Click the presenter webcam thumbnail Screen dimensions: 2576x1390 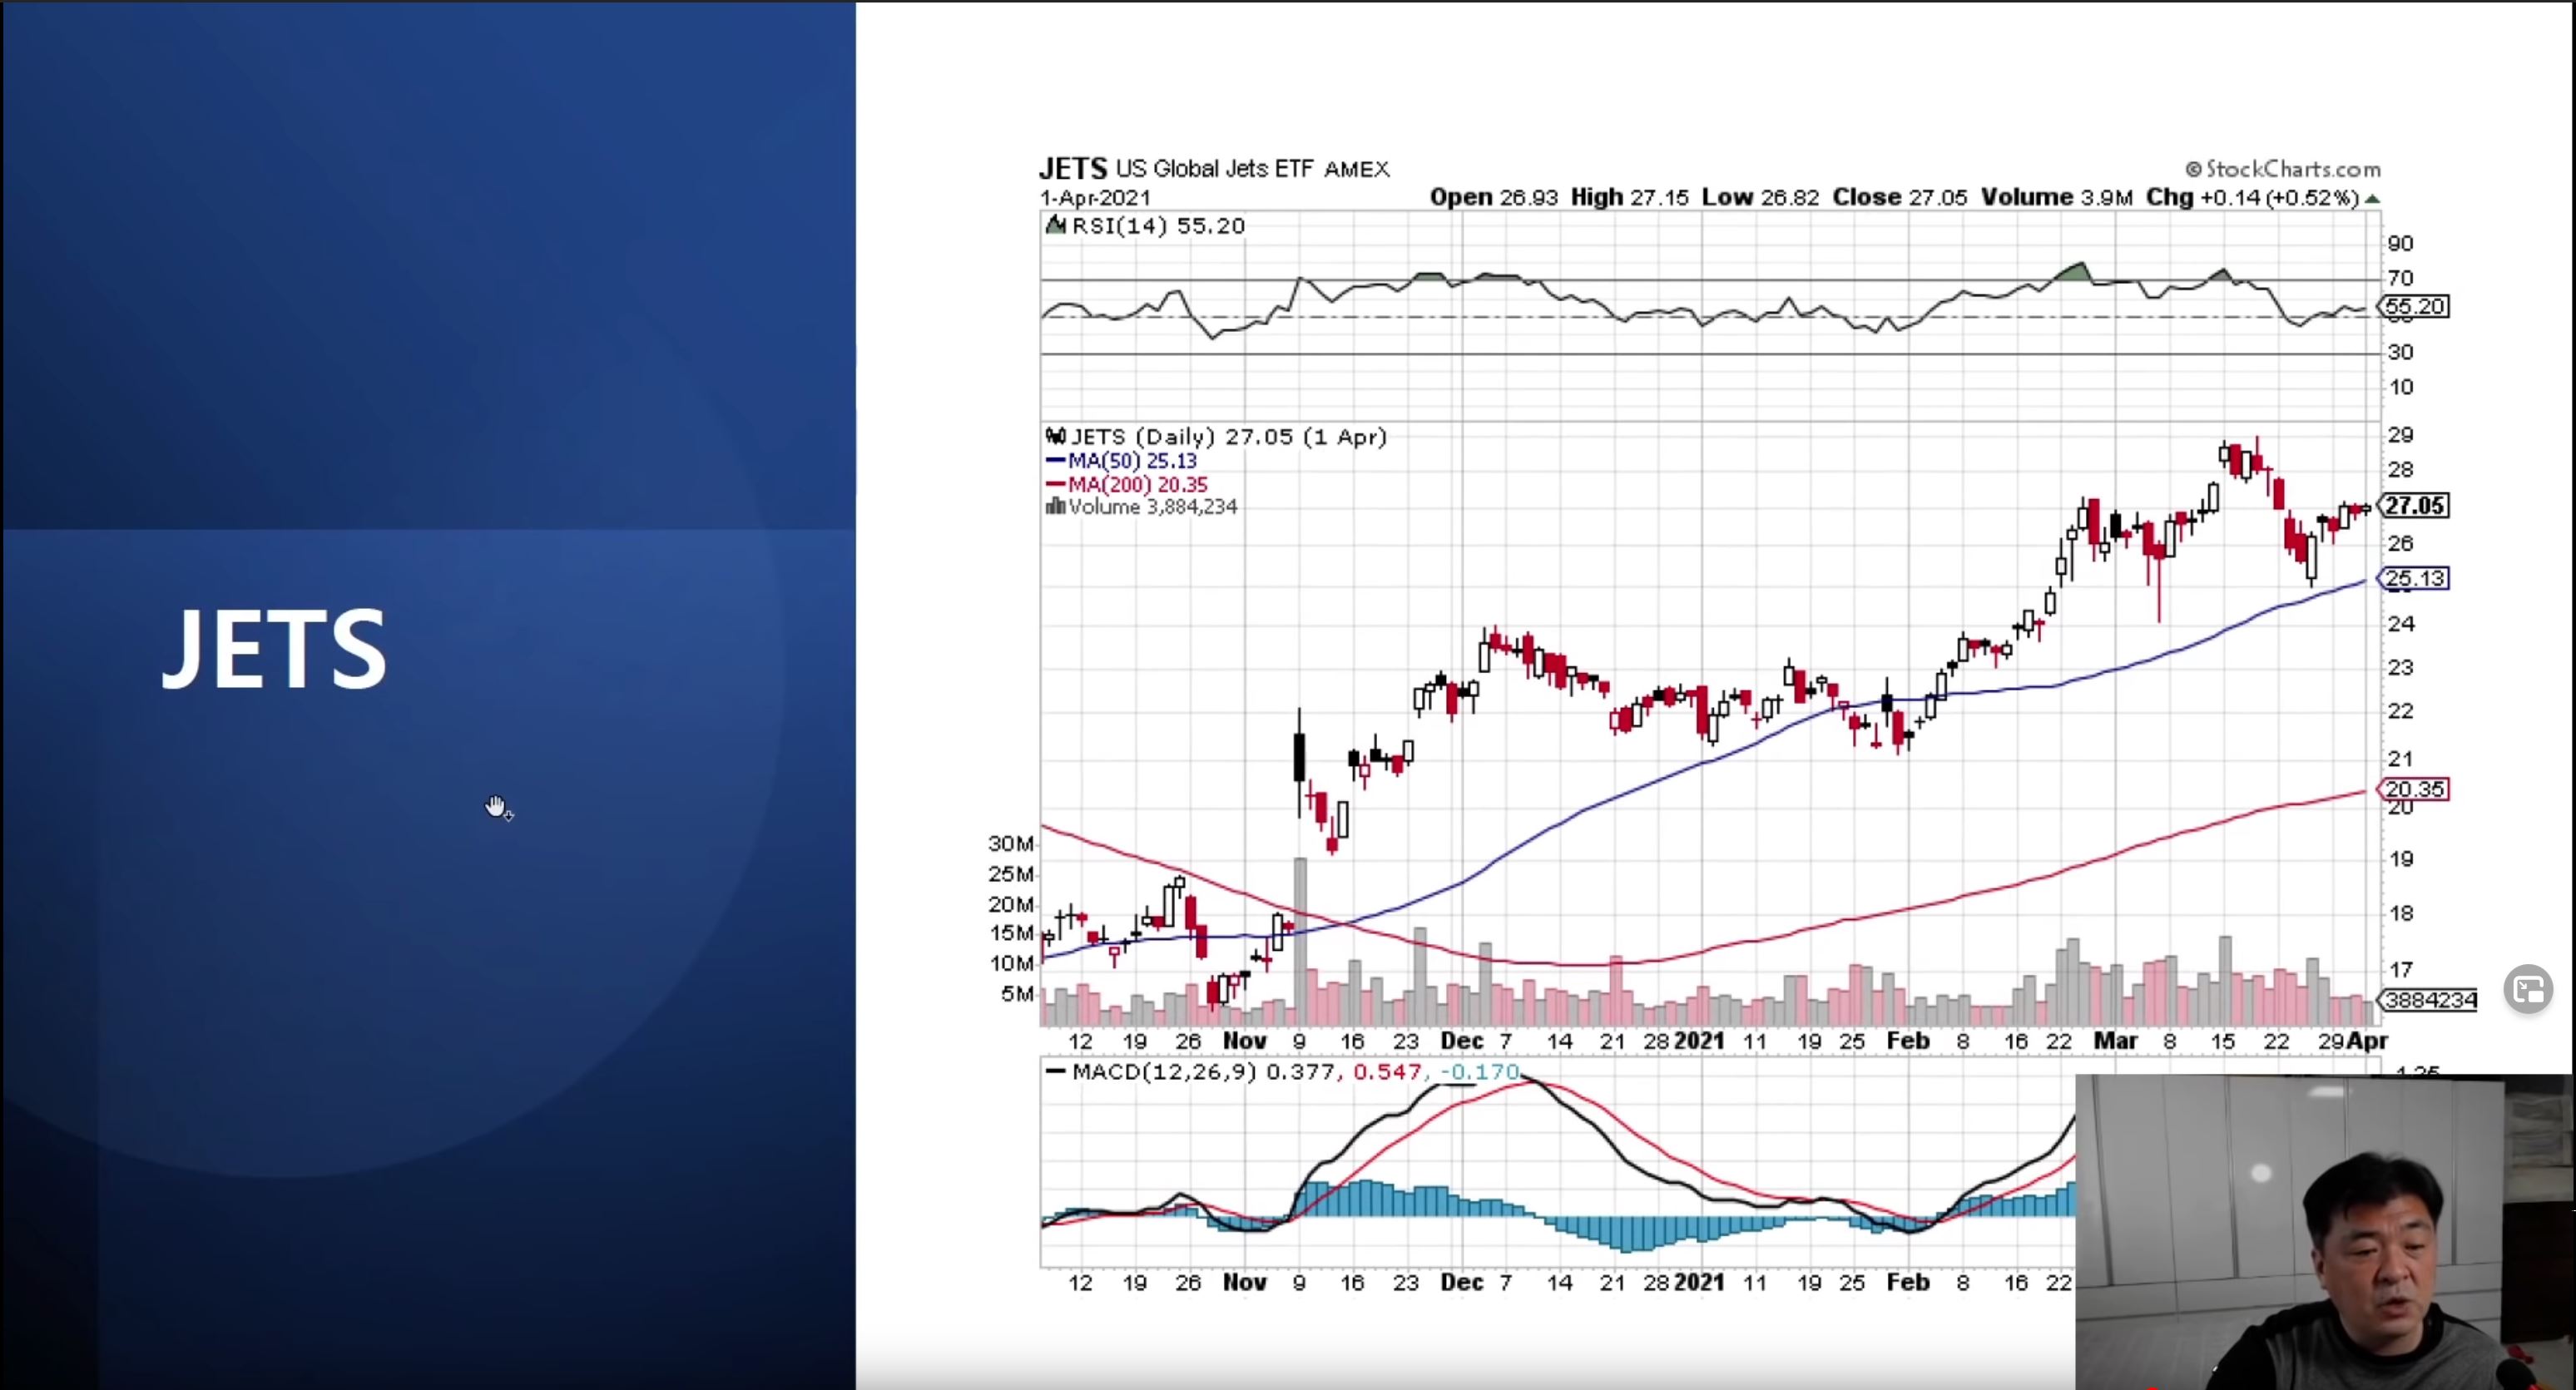pos(2324,1232)
